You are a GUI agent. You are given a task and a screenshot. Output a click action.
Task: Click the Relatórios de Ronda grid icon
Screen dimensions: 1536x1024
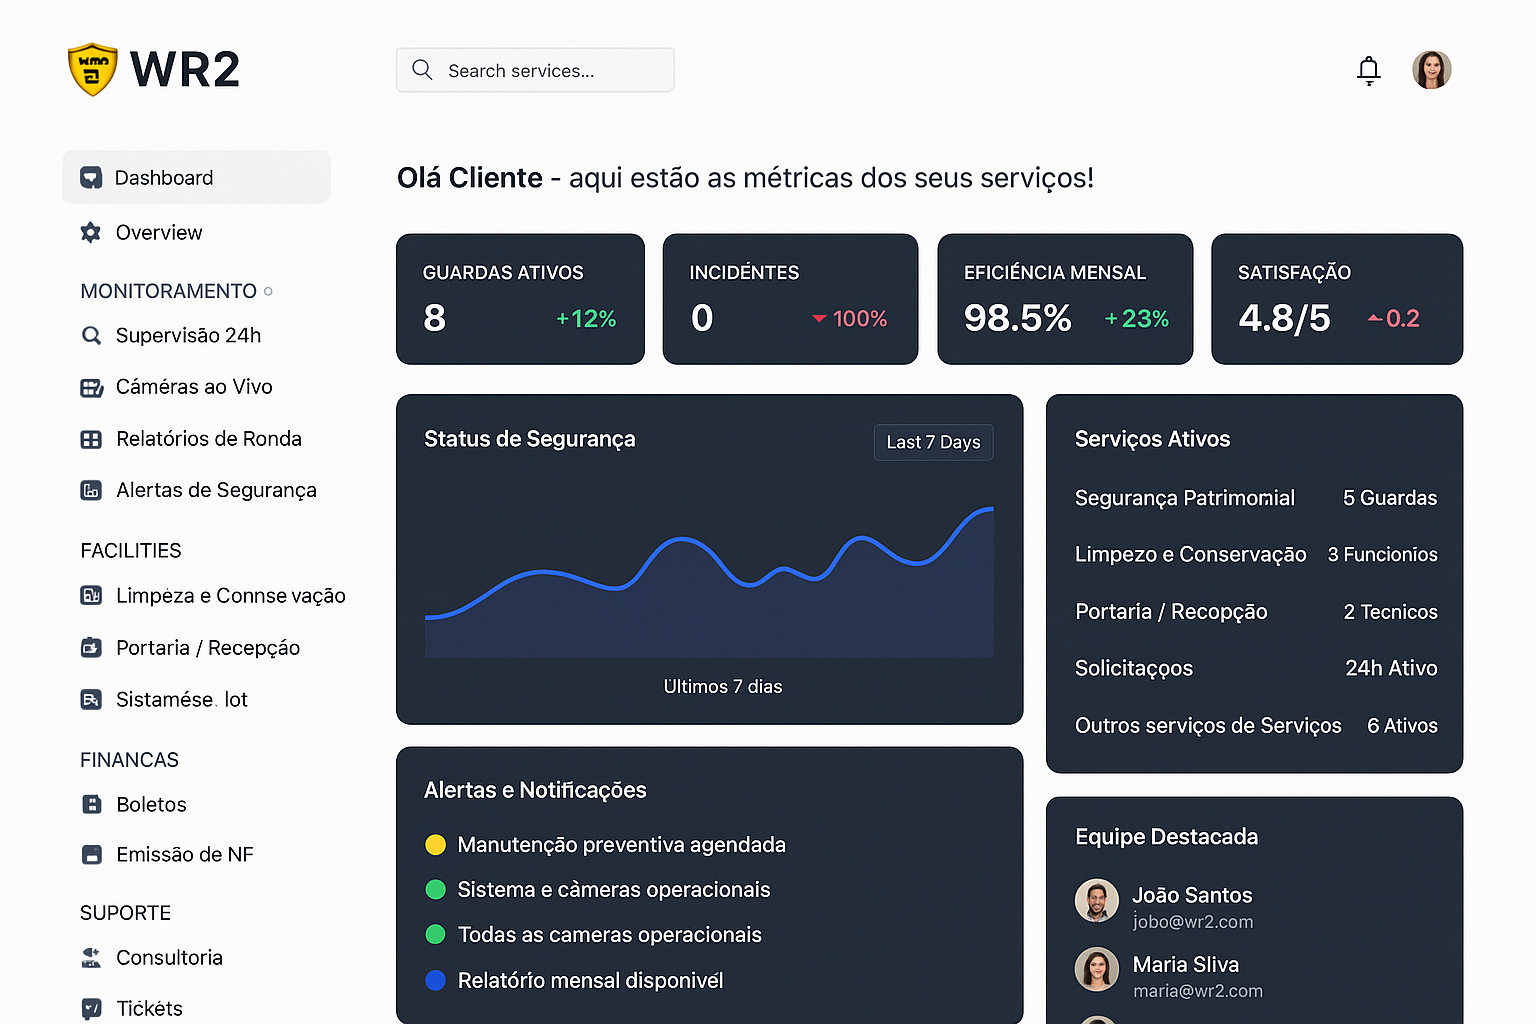click(x=91, y=438)
